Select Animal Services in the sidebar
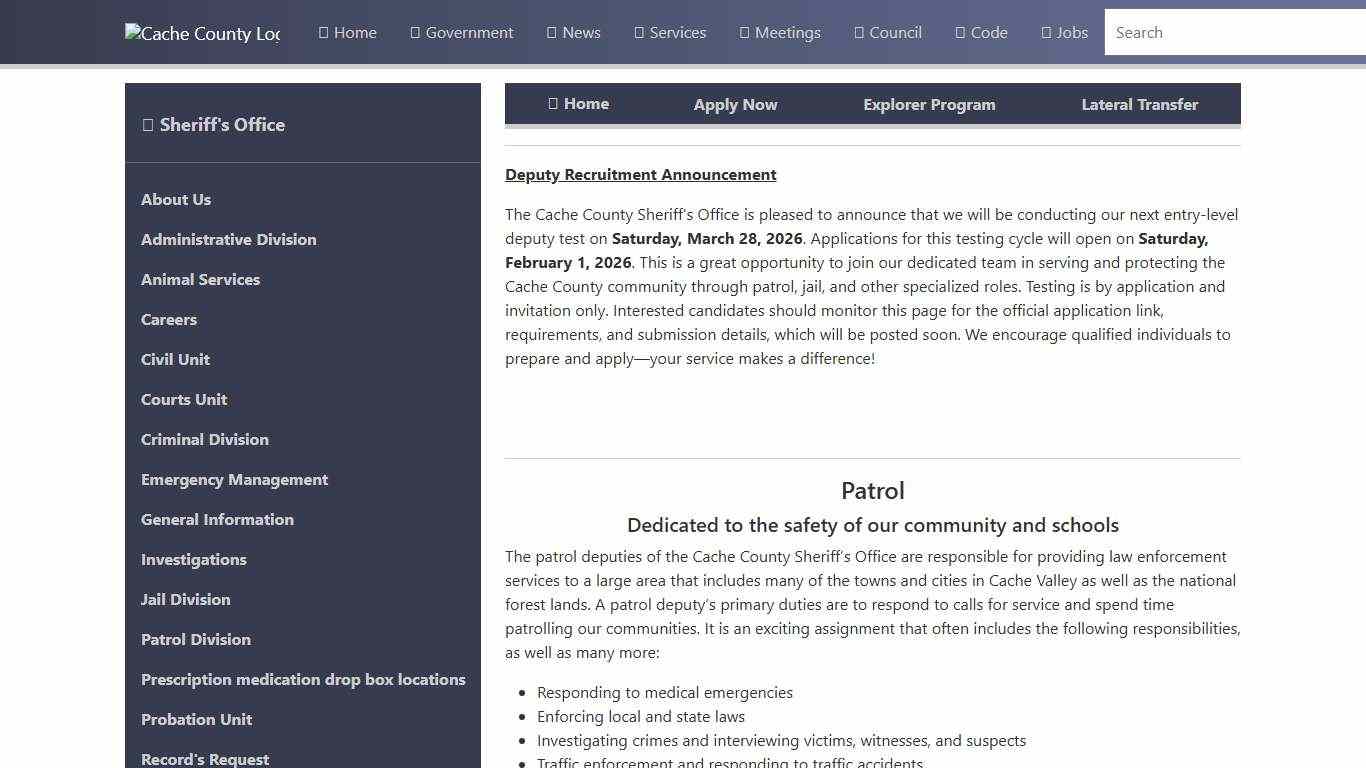 click(200, 279)
